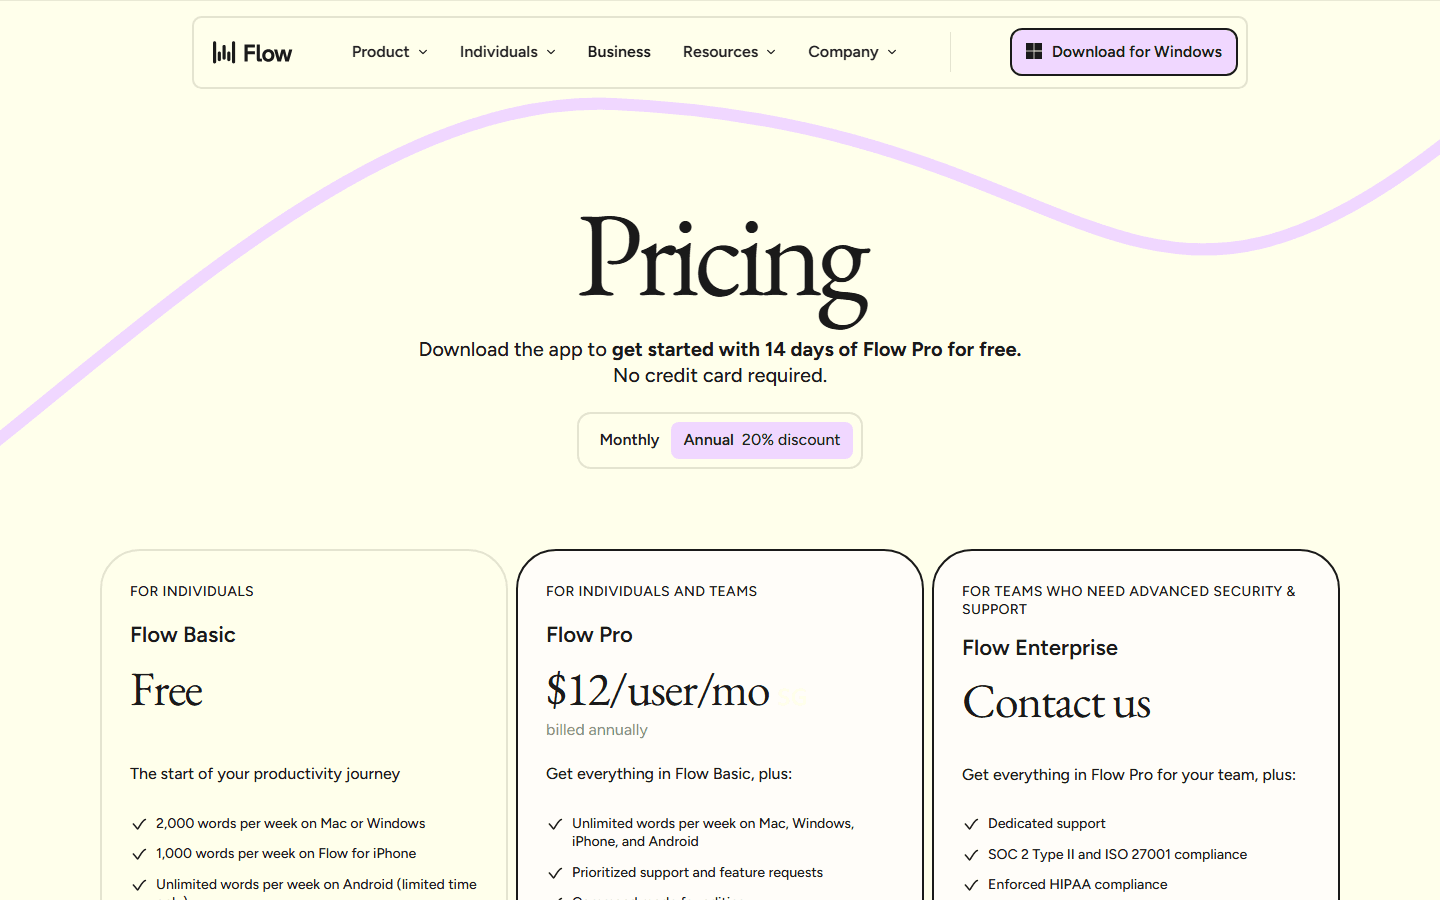Click the Flow logo in the navbar

click(252, 52)
